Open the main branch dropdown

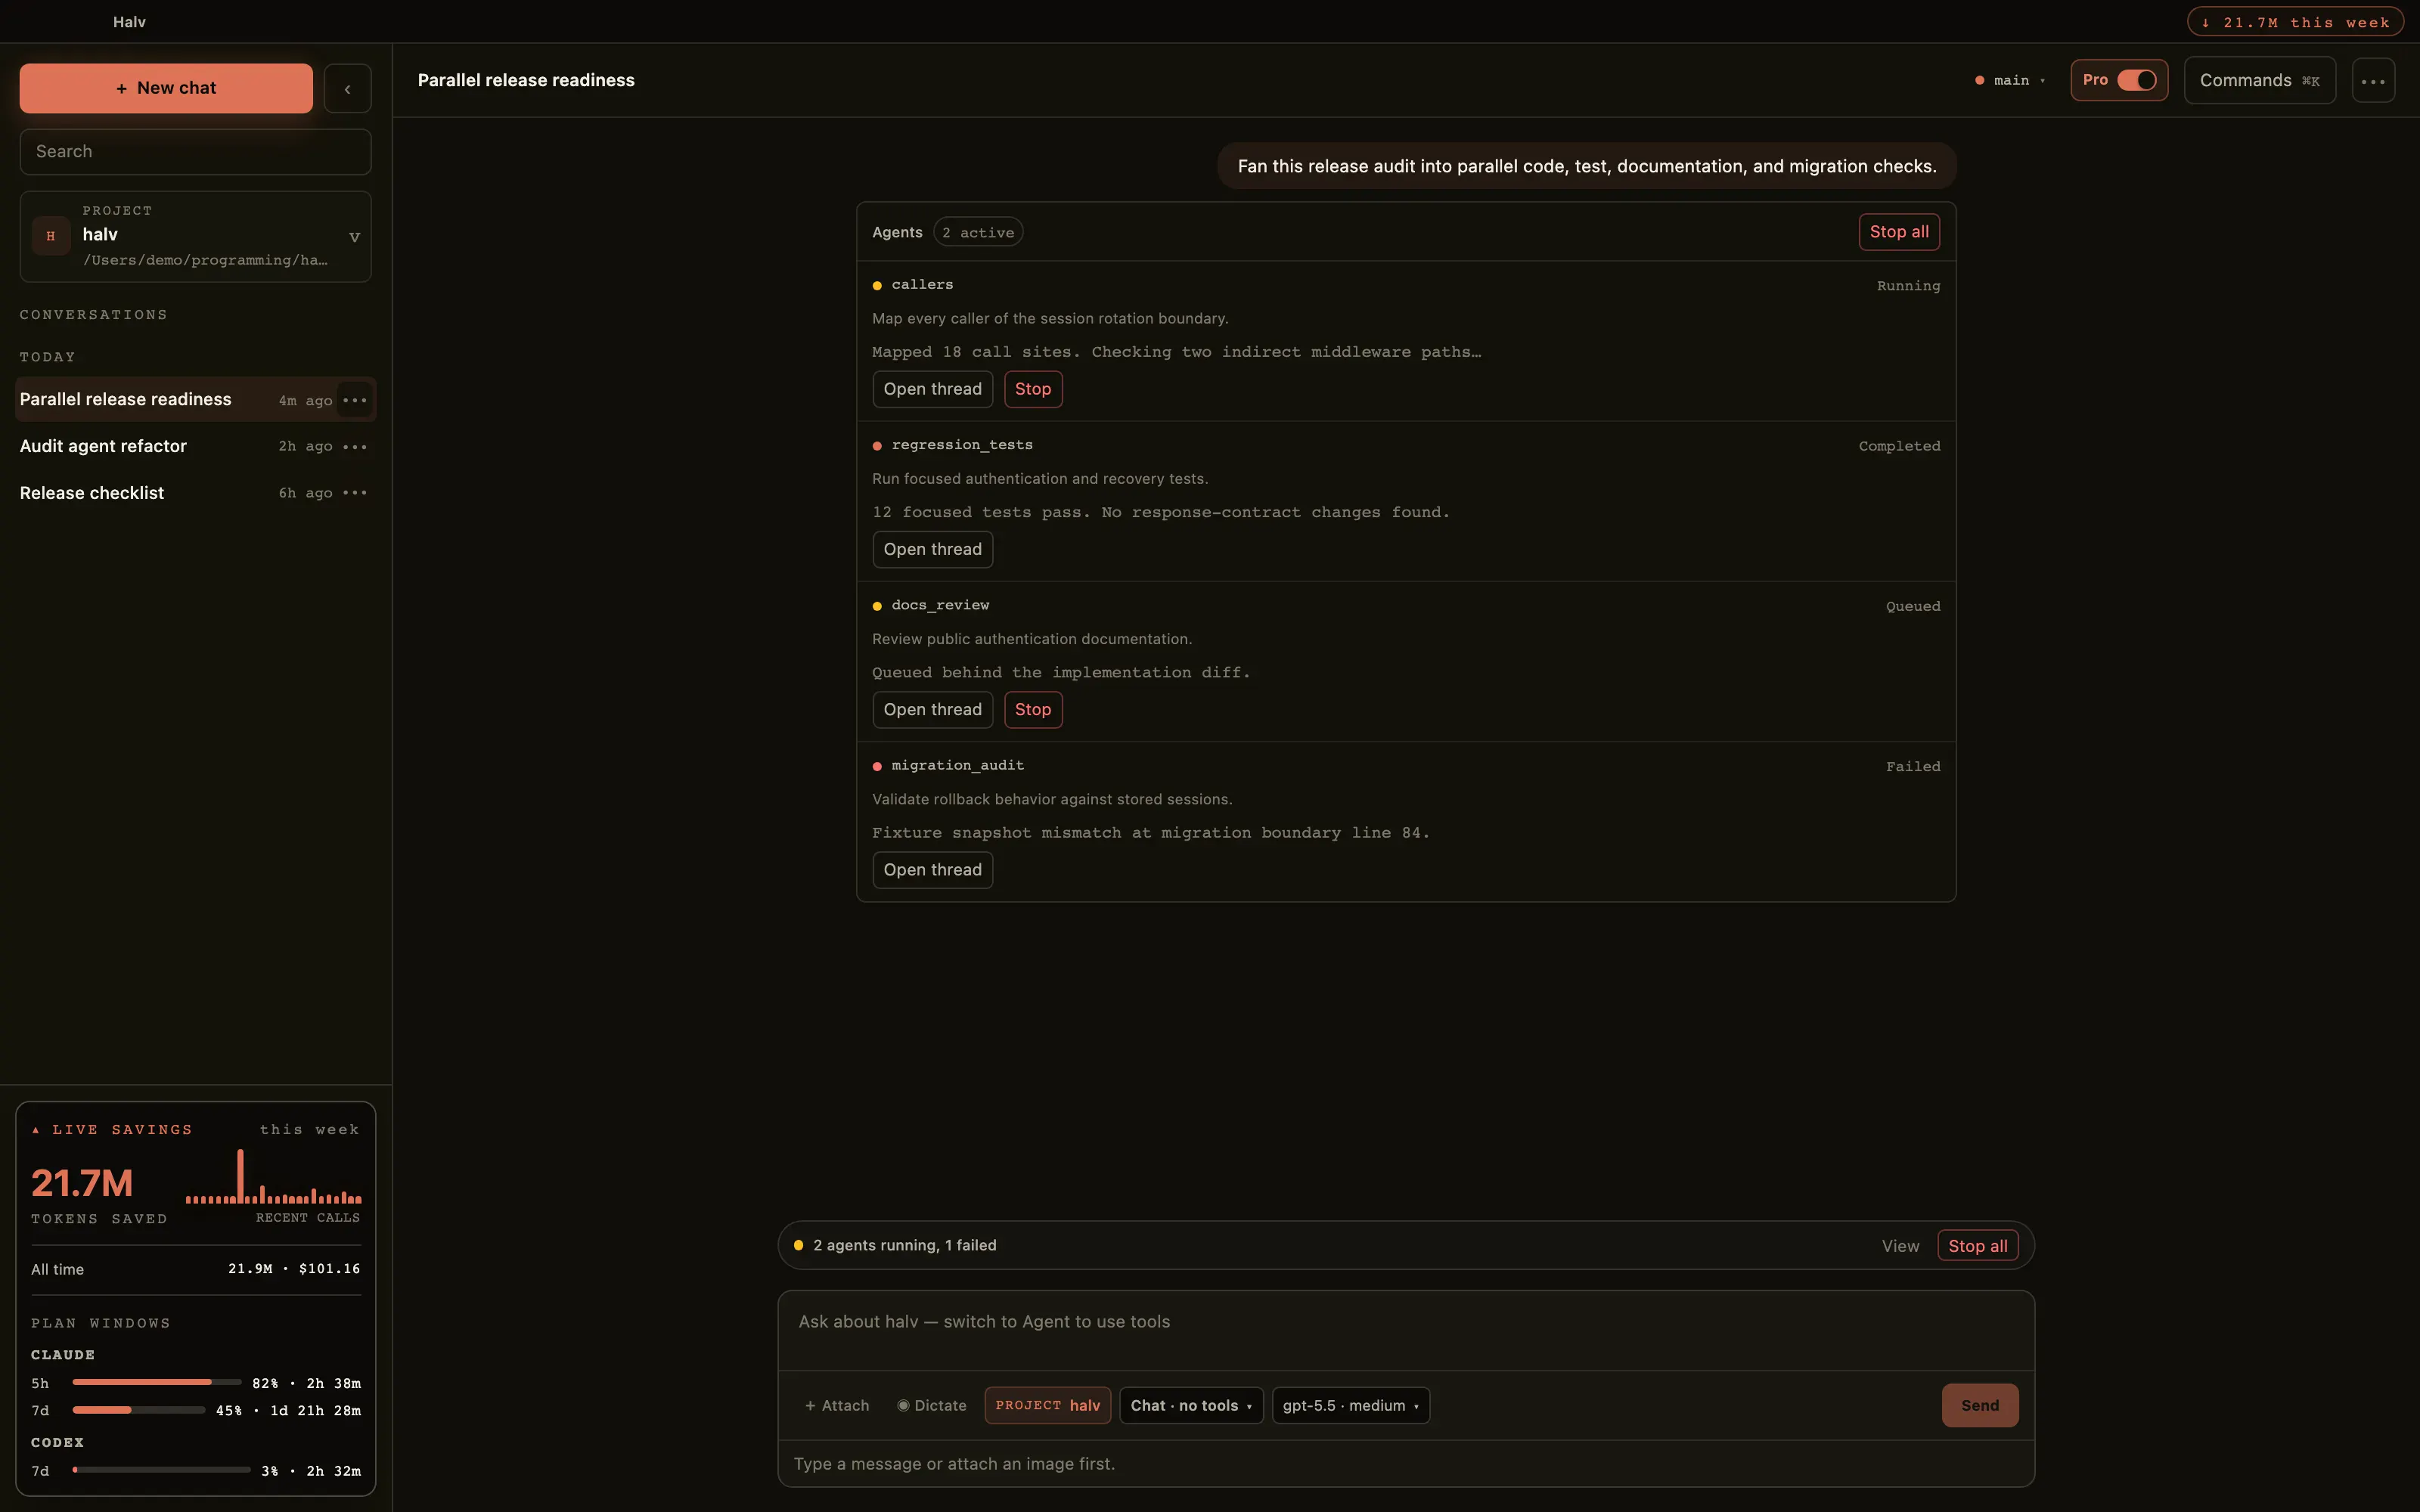(x=2010, y=80)
